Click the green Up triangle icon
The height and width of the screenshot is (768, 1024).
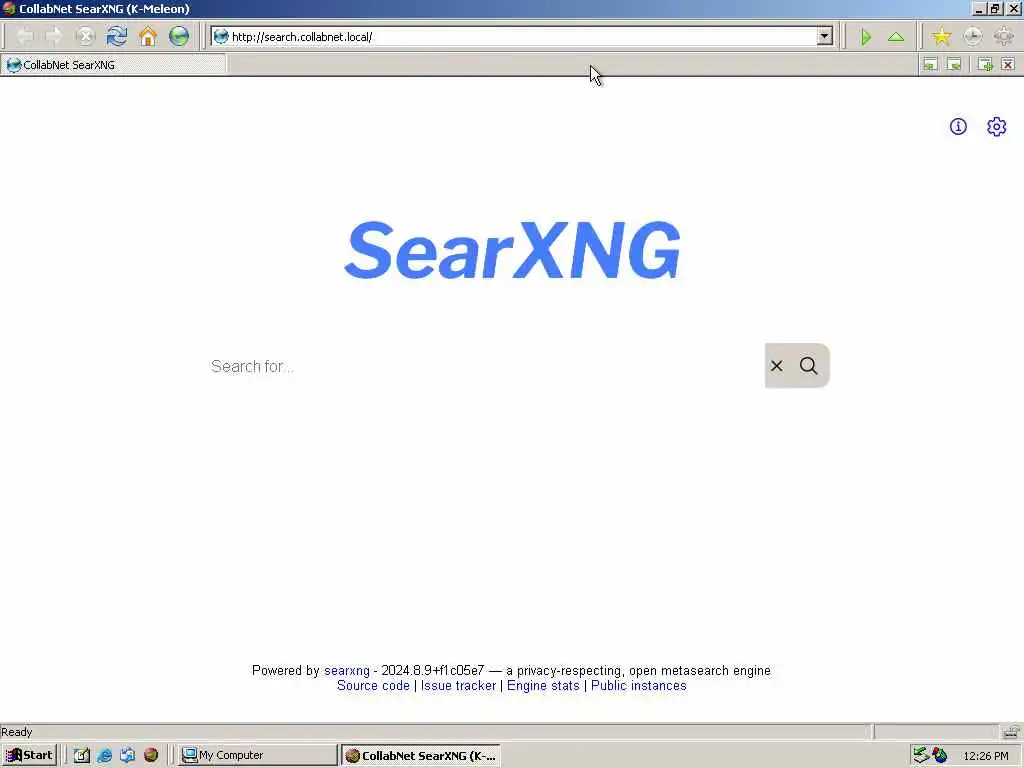pyautogui.click(x=896, y=37)
